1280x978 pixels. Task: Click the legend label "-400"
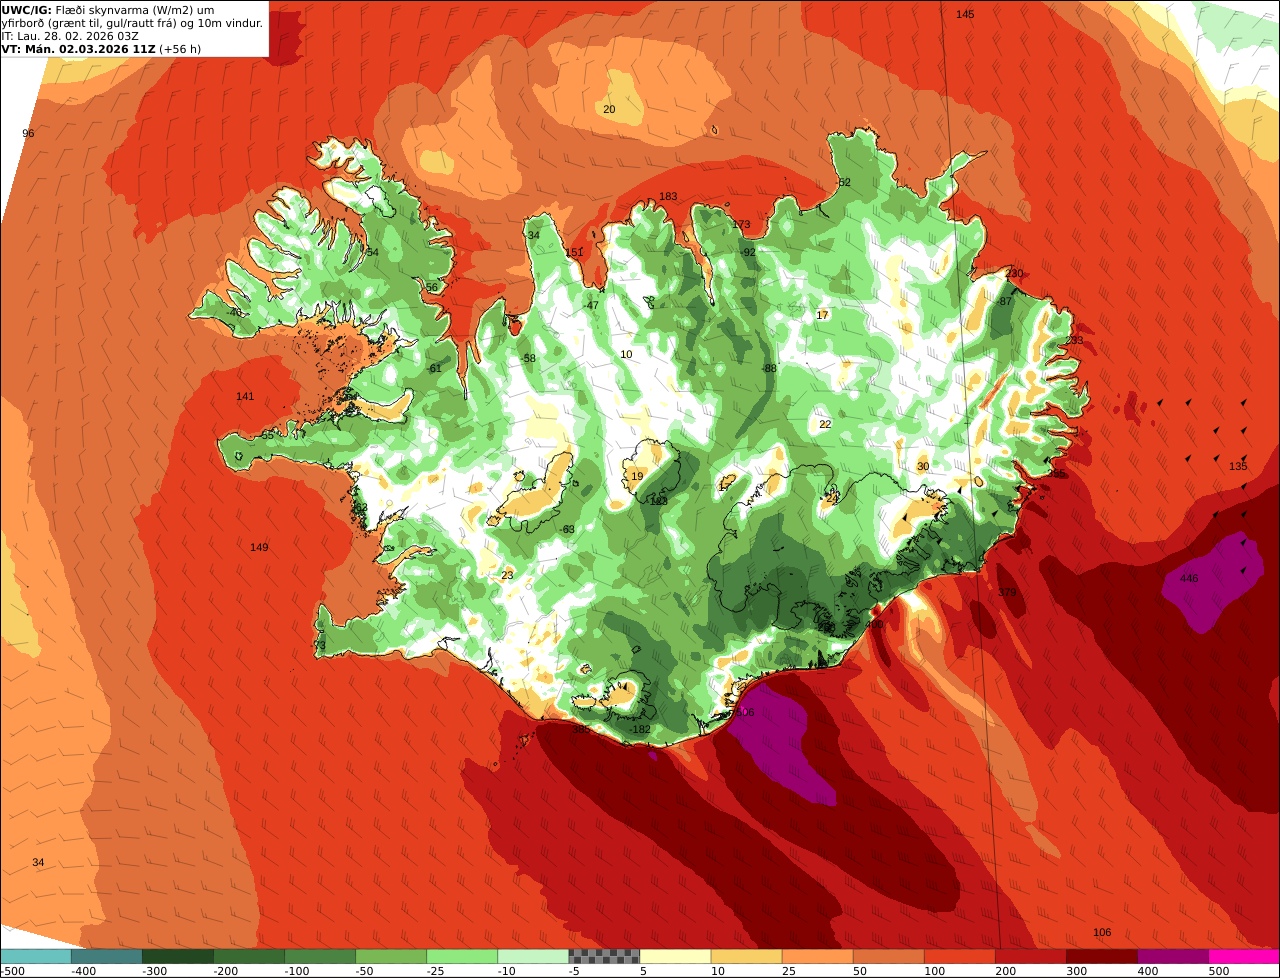tap(84, 971)
